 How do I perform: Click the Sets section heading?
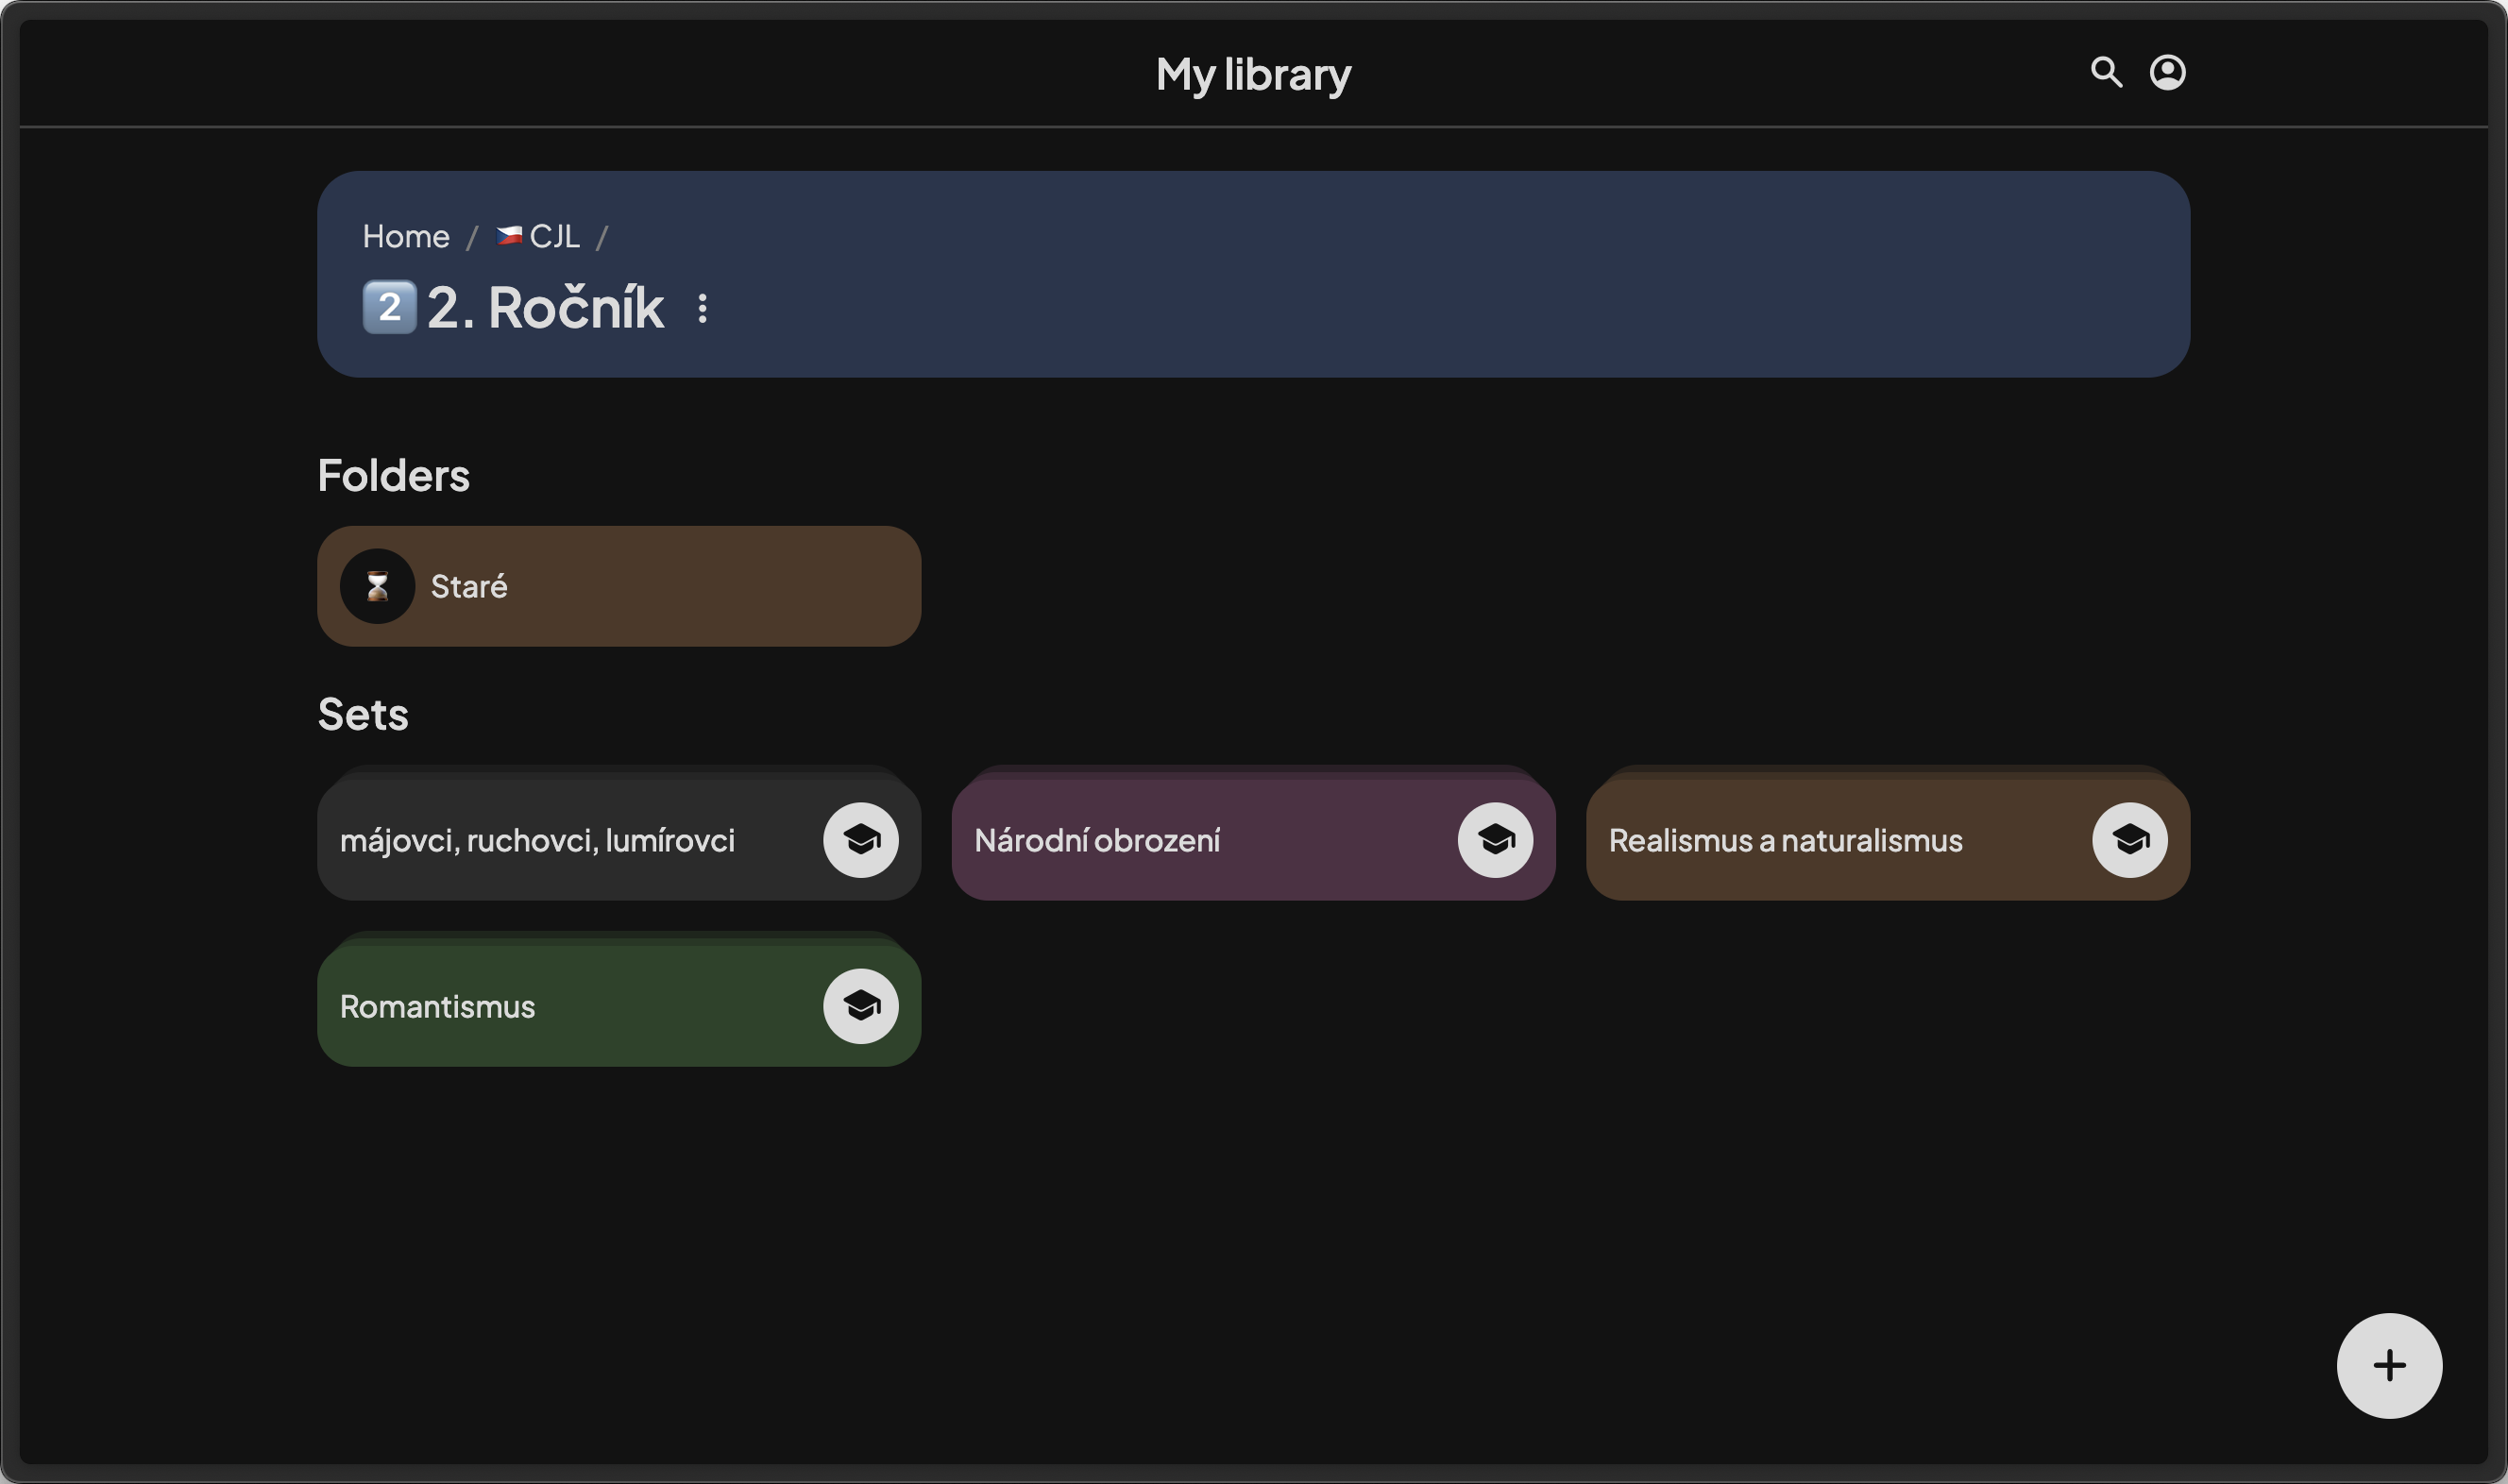(363, 714)
